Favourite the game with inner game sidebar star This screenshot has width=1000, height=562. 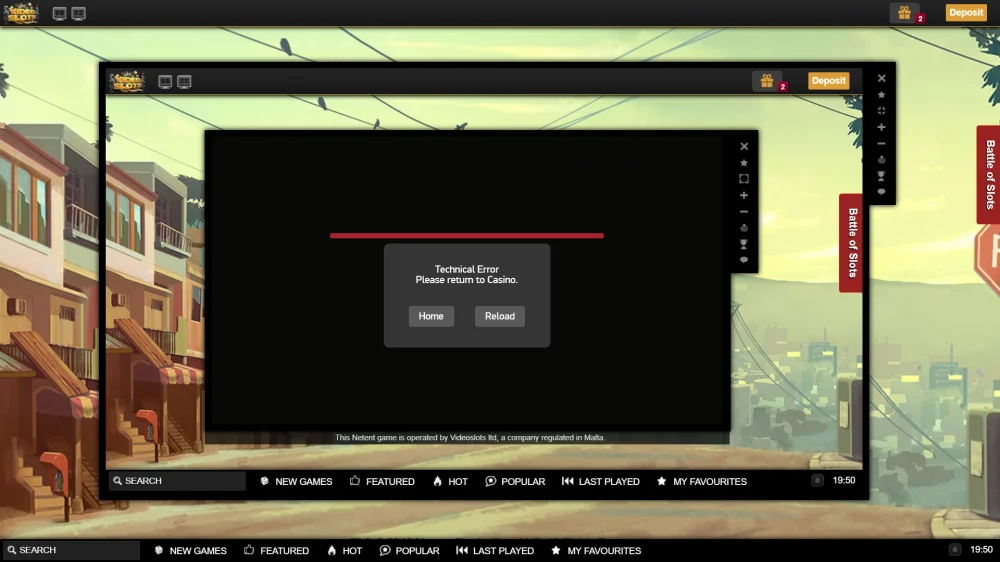tap(744, 163)
